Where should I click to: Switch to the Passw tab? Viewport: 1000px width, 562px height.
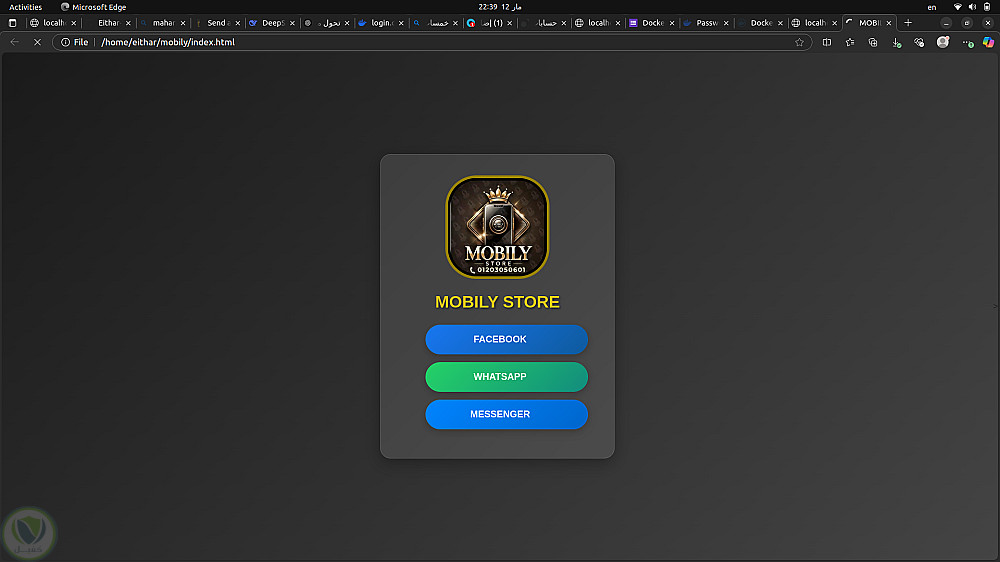705,23
